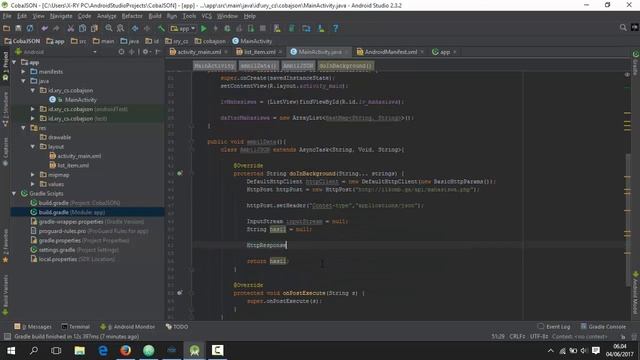Switch to the activity_main.xml tab

pos(198,52)
